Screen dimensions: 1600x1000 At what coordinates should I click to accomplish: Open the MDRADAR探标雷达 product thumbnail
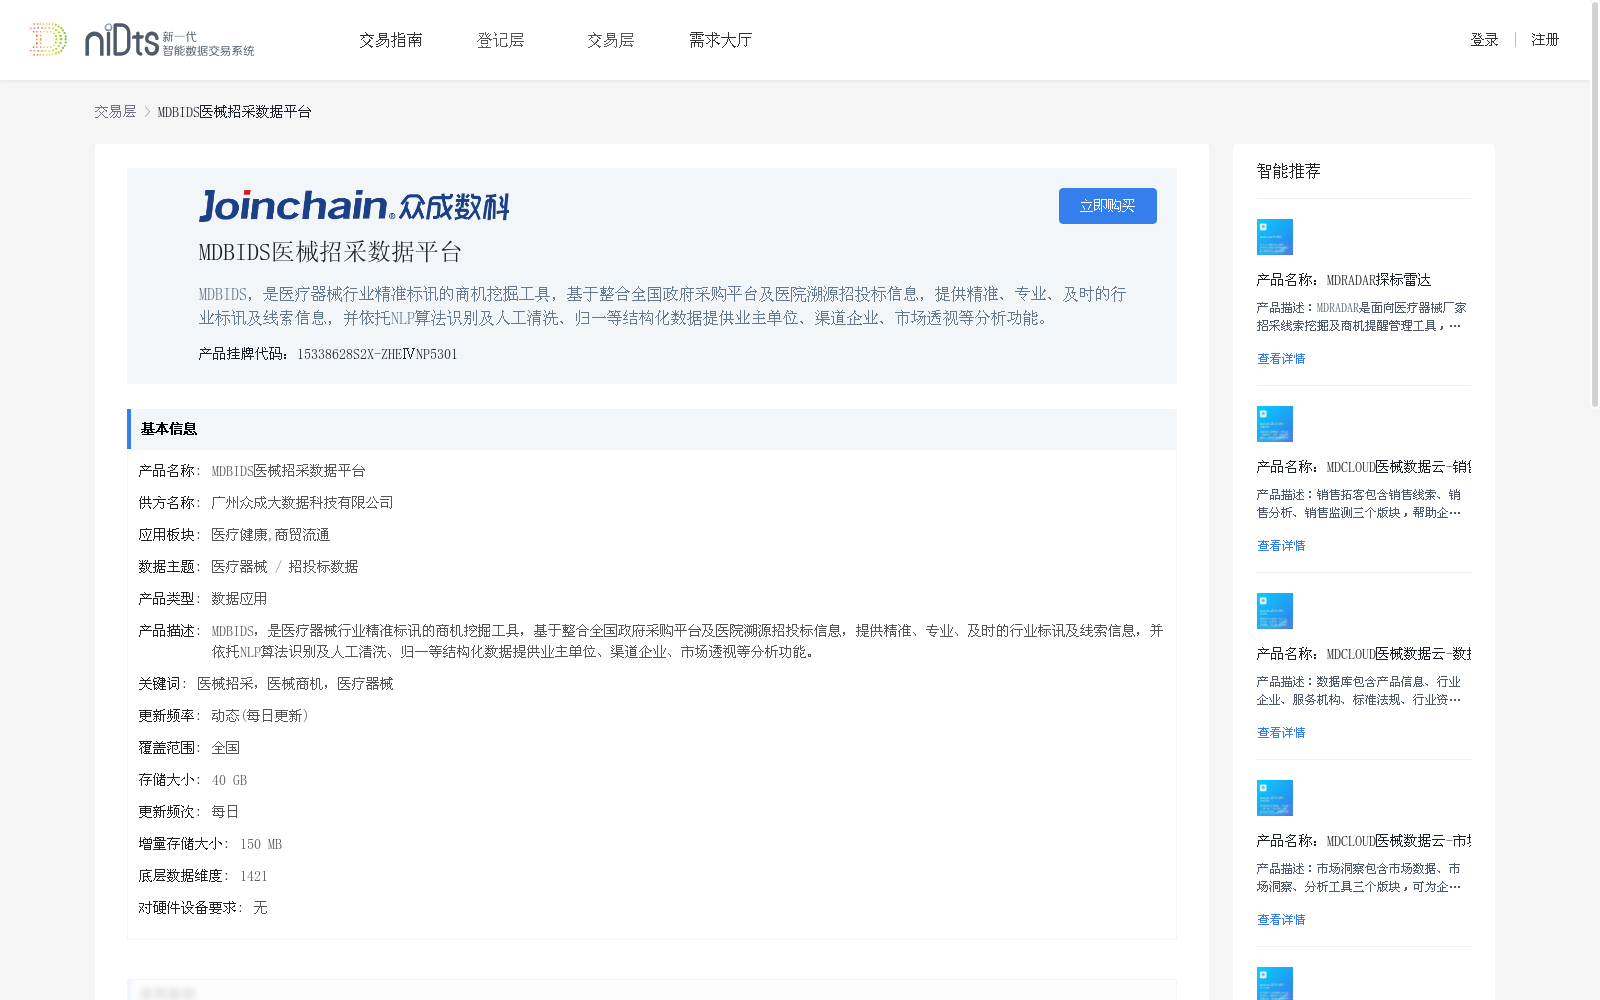click(1275, 237)
